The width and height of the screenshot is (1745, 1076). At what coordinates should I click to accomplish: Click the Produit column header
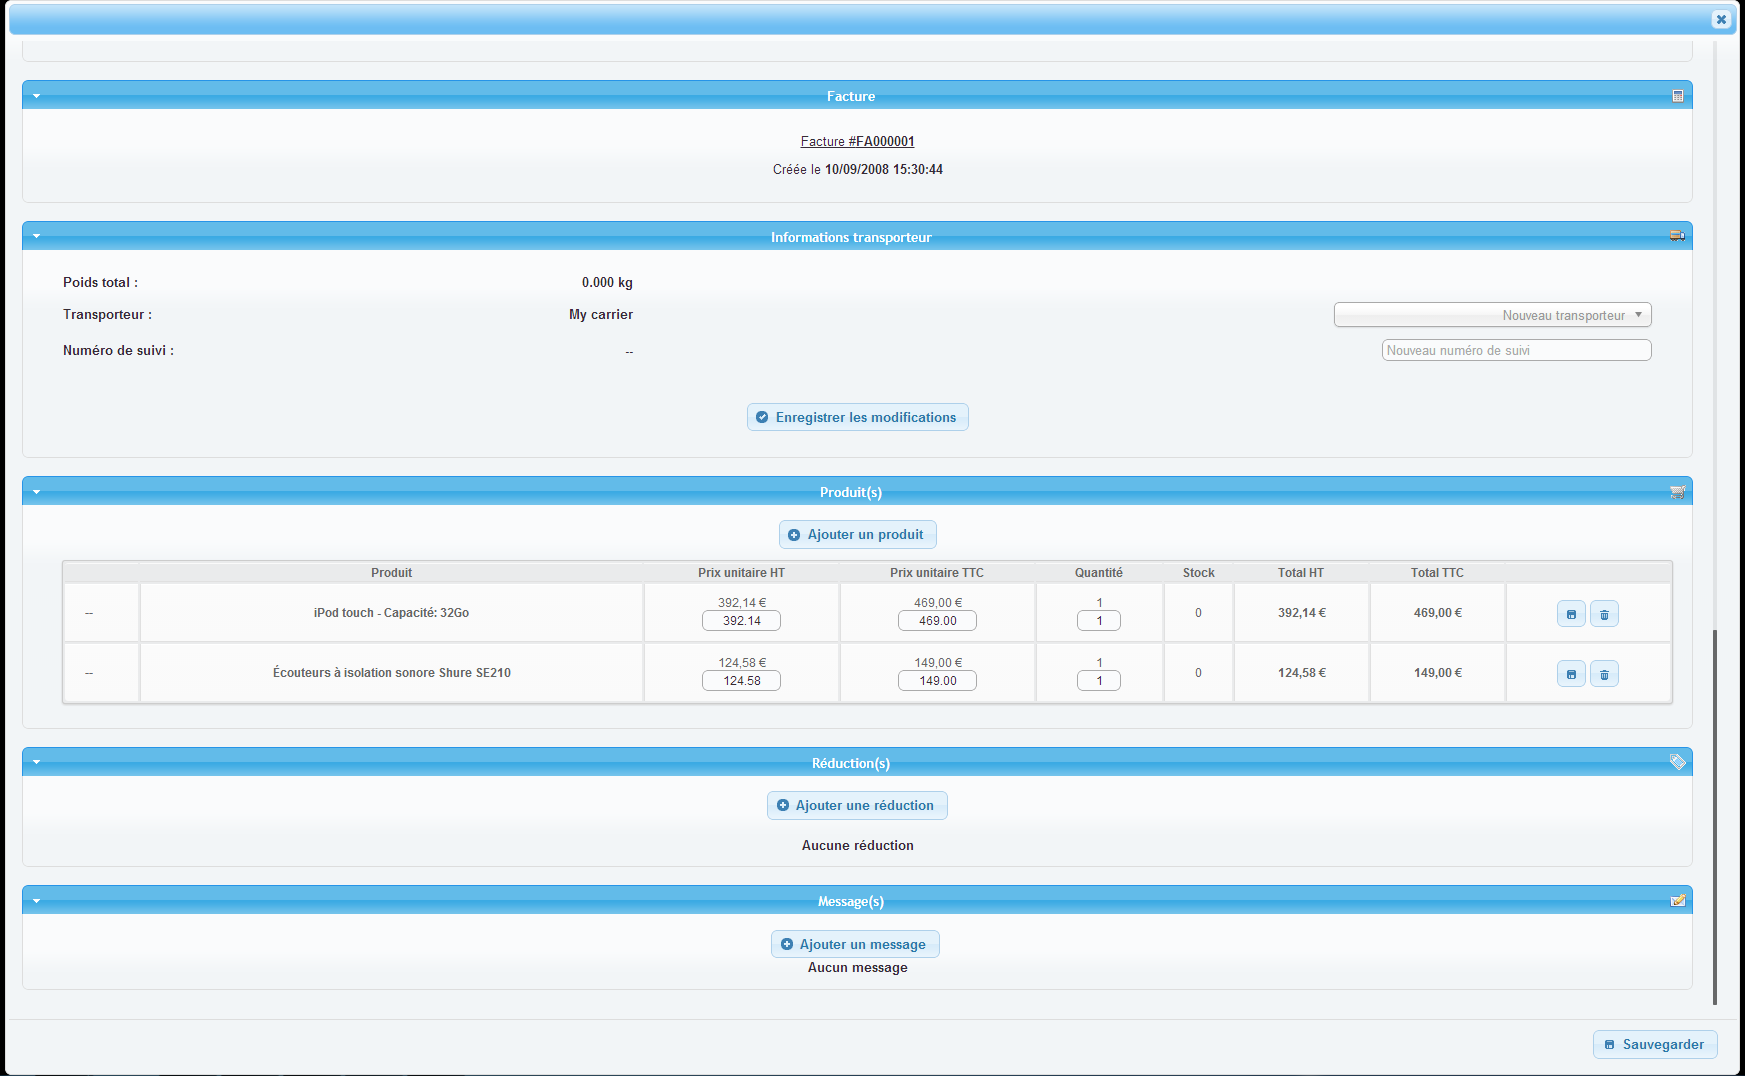(391, 573)
